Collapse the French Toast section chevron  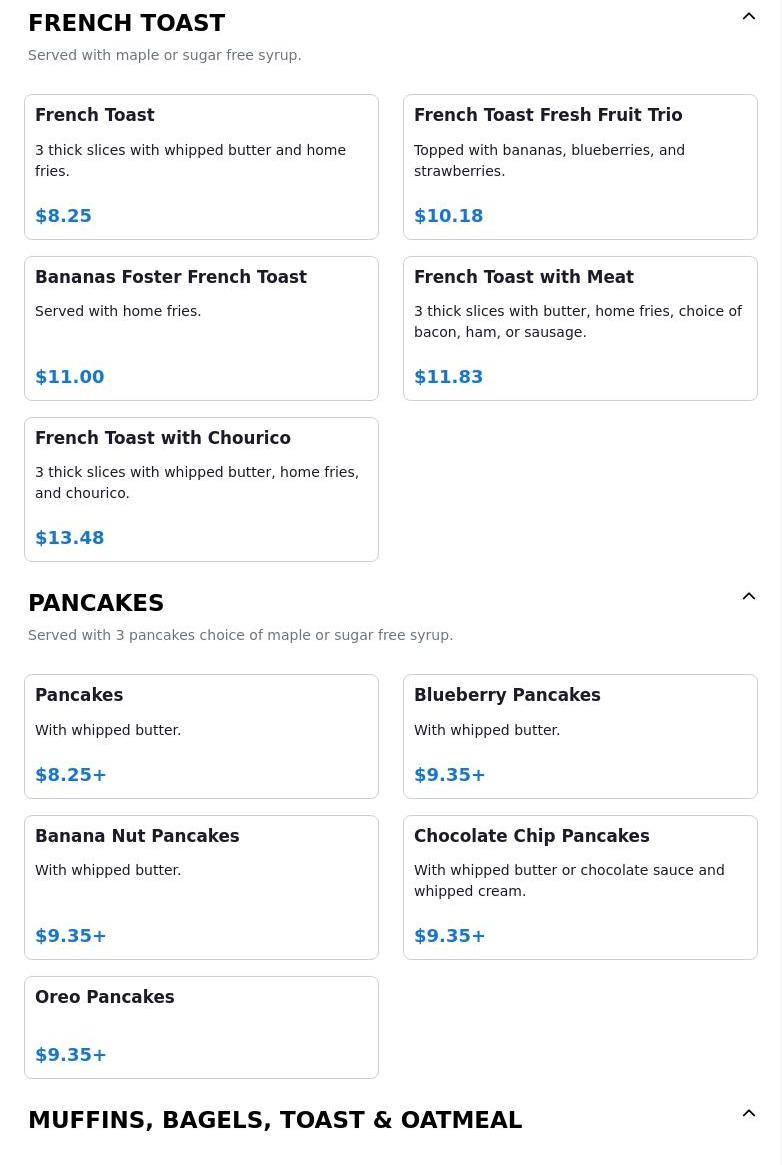(x=748, y=17)
